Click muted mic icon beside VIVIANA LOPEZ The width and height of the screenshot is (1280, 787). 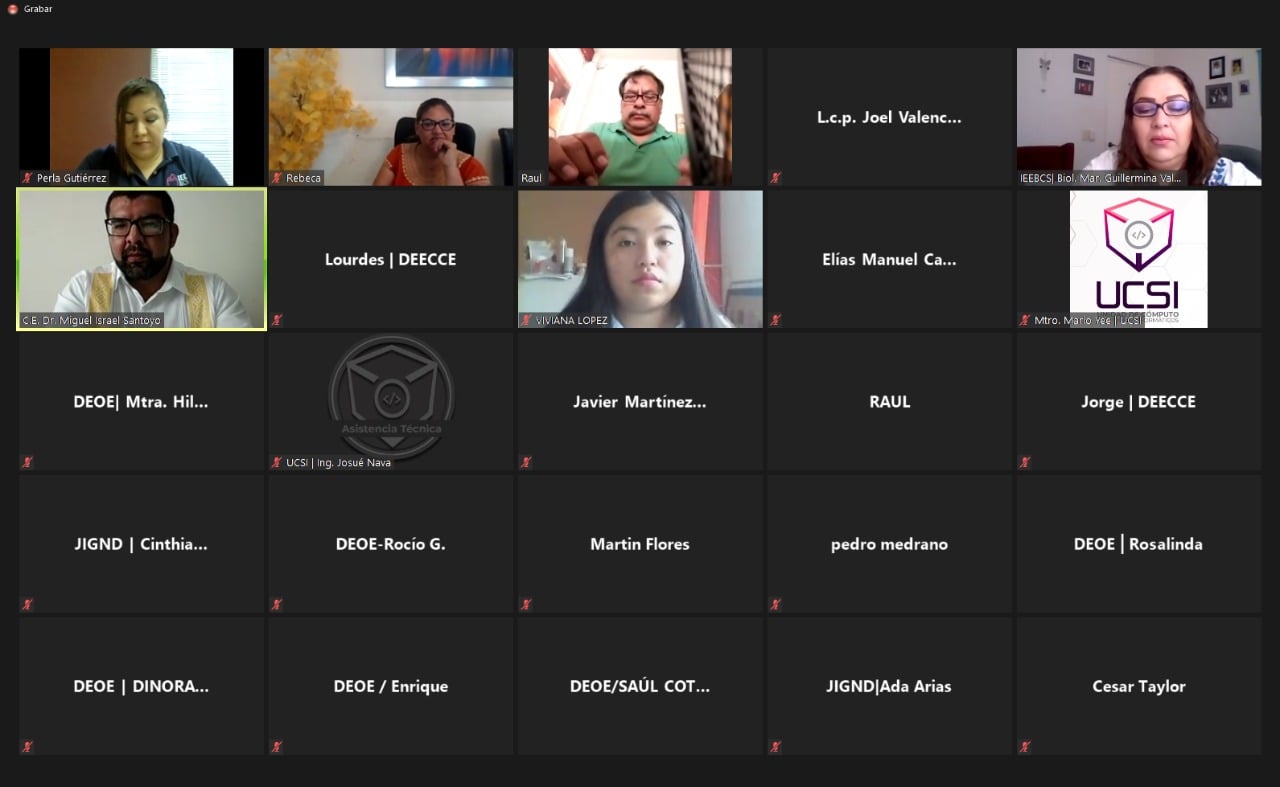coord(526,320)
